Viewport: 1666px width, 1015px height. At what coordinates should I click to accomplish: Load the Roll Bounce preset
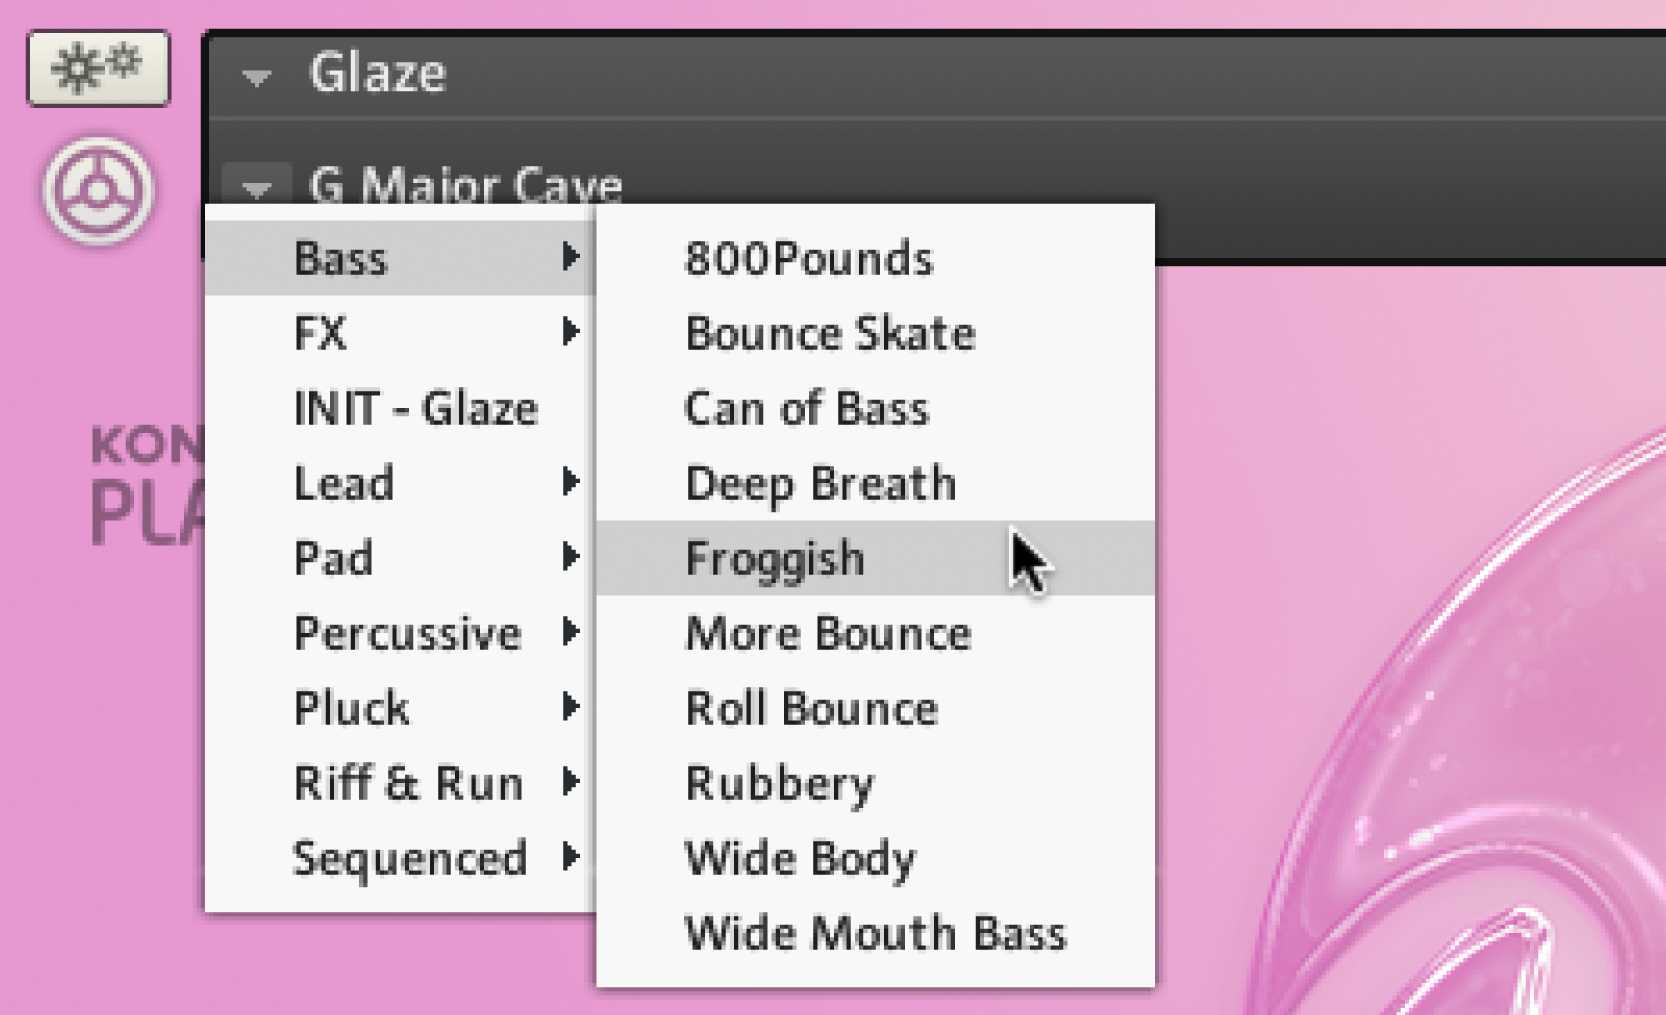pyautogui.click(x=811, y=708)
